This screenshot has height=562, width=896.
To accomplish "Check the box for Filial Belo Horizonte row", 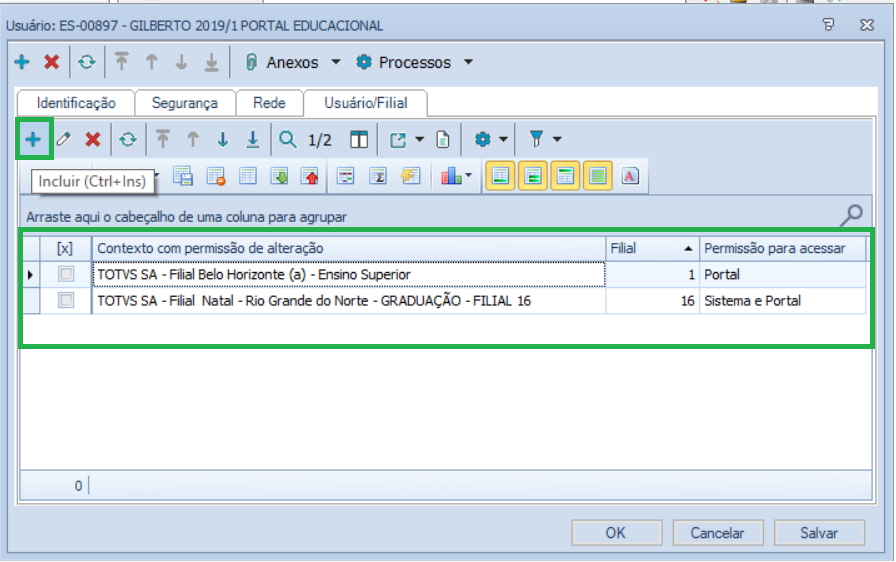I will point(66,274).
